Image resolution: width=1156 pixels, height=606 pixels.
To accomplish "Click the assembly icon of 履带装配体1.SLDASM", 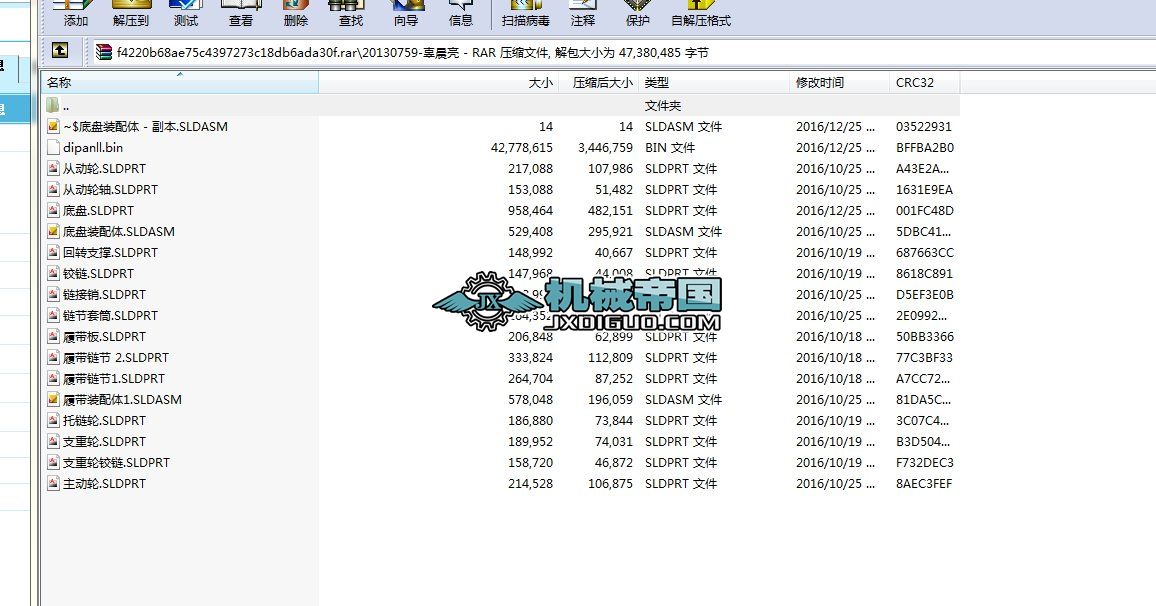I will (x=52, y=400).
